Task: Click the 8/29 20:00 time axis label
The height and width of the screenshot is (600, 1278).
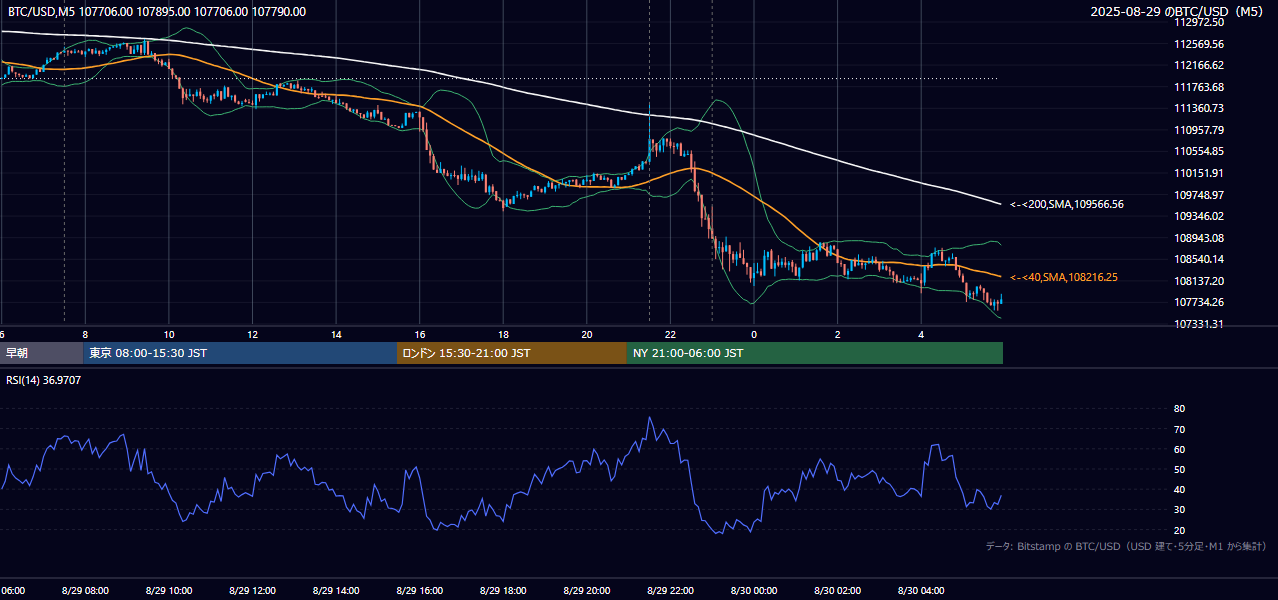Action: tap(586, 591)
